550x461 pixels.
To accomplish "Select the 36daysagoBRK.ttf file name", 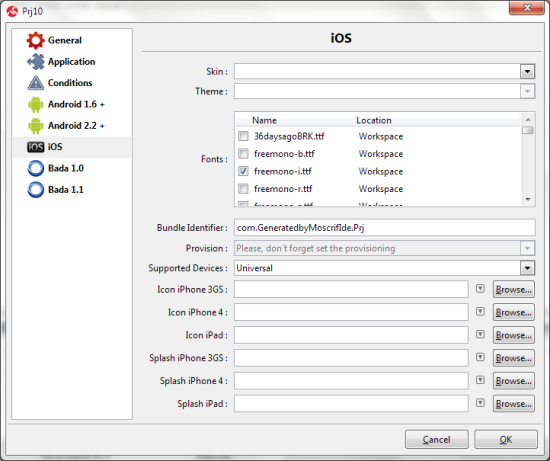I will point(289,136).
